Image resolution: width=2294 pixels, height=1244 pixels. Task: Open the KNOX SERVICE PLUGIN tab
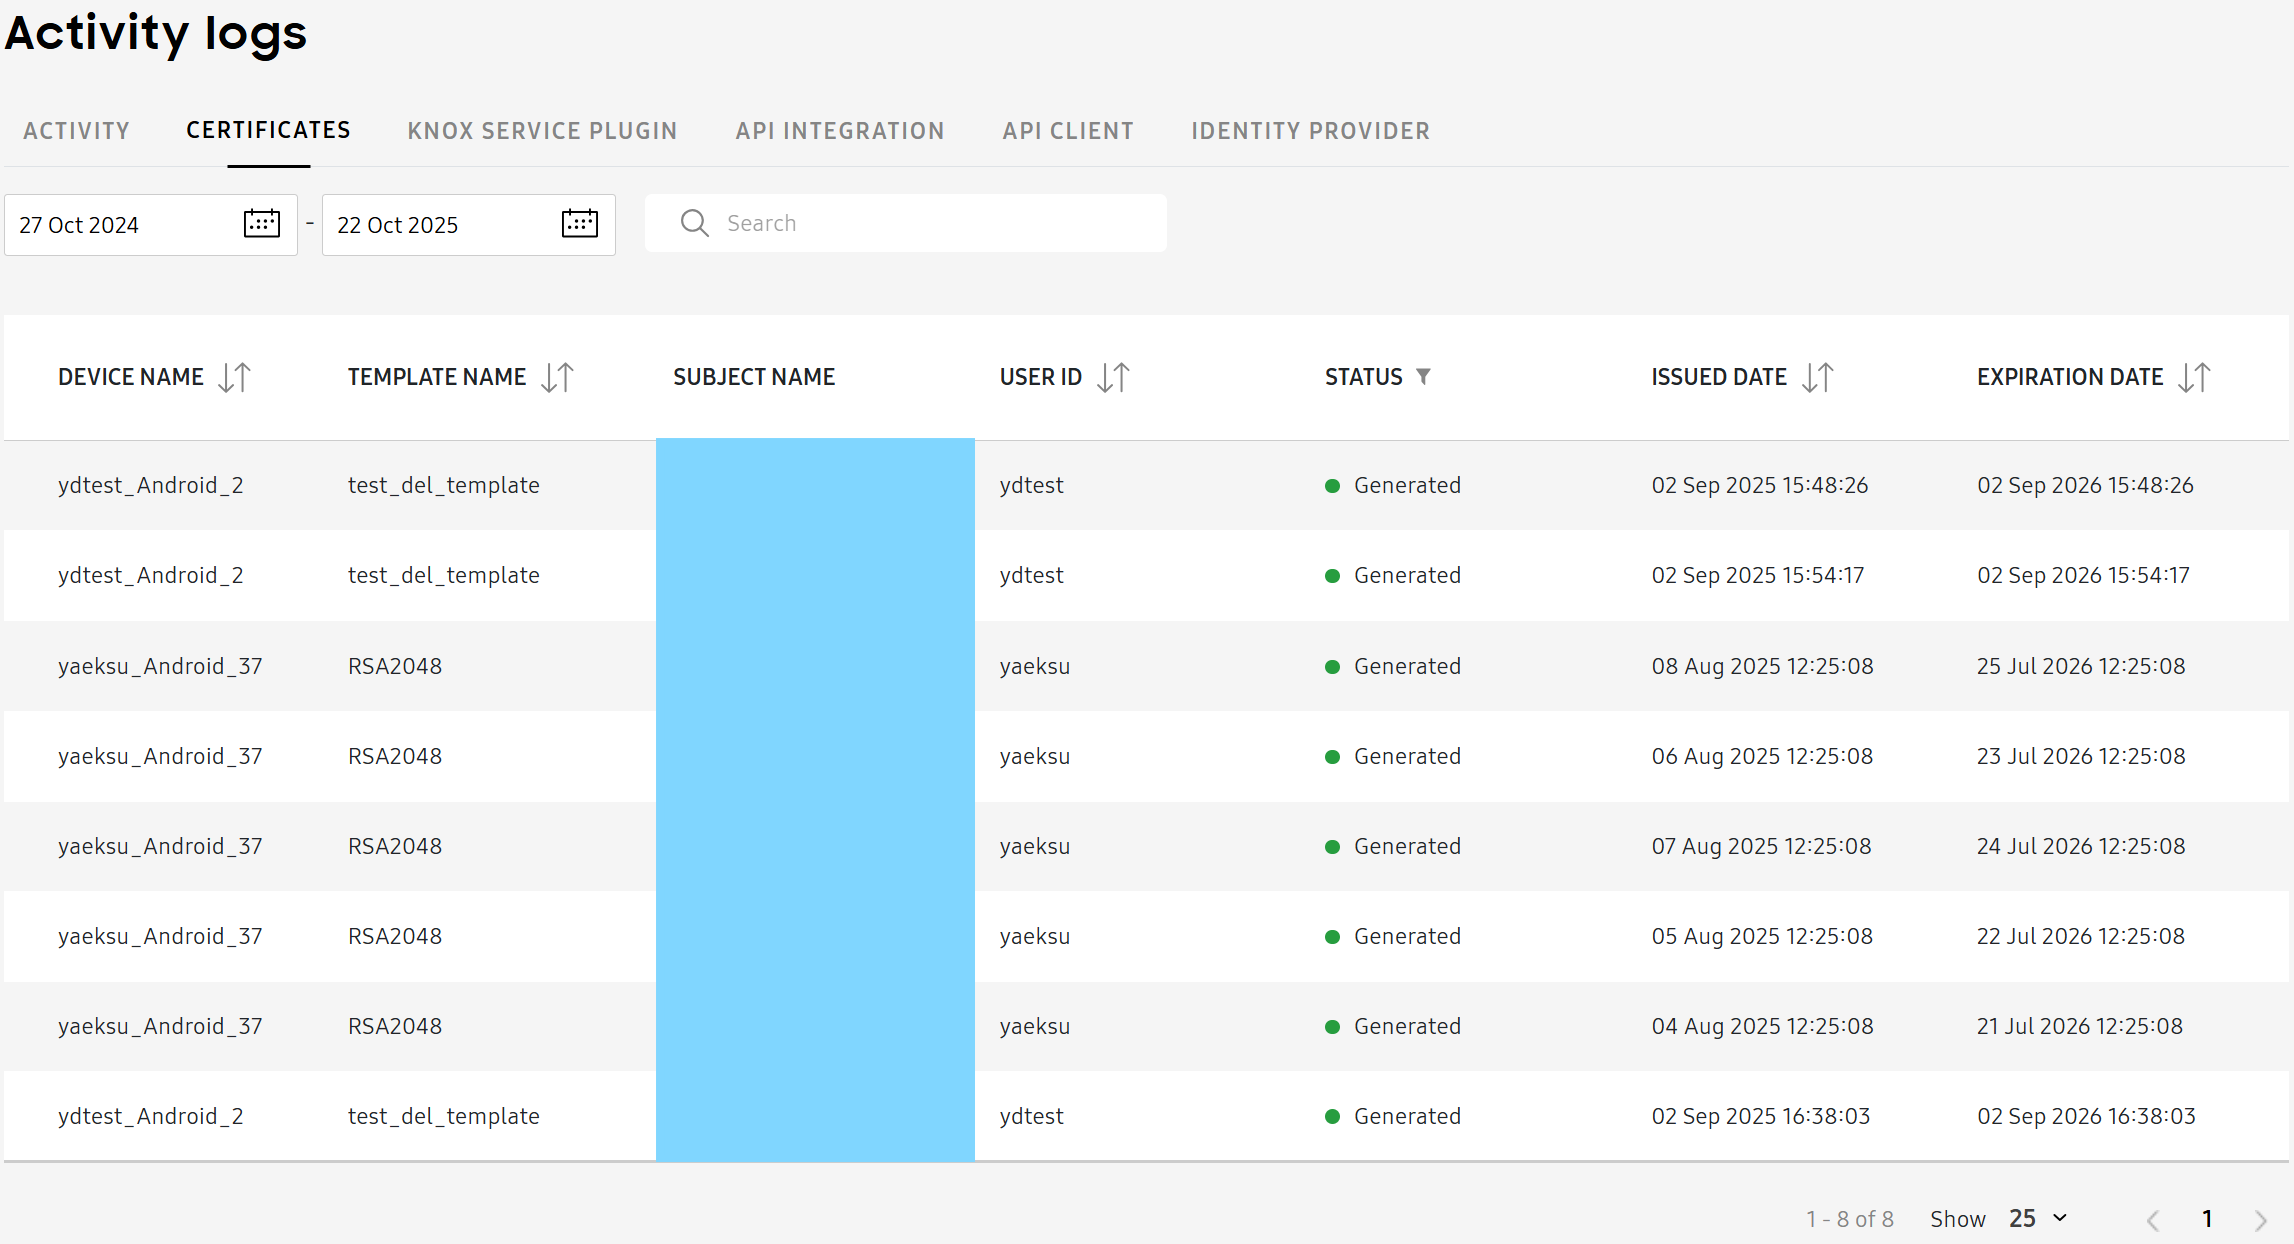coord(541,130)
